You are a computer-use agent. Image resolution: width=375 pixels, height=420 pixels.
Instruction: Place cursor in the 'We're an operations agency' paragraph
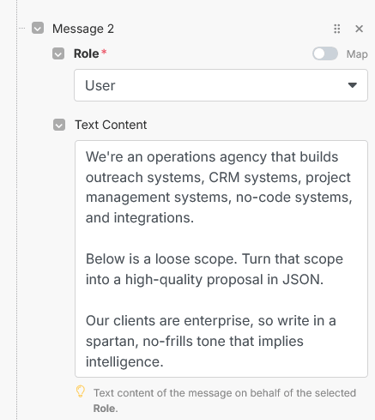click(218, 187)
